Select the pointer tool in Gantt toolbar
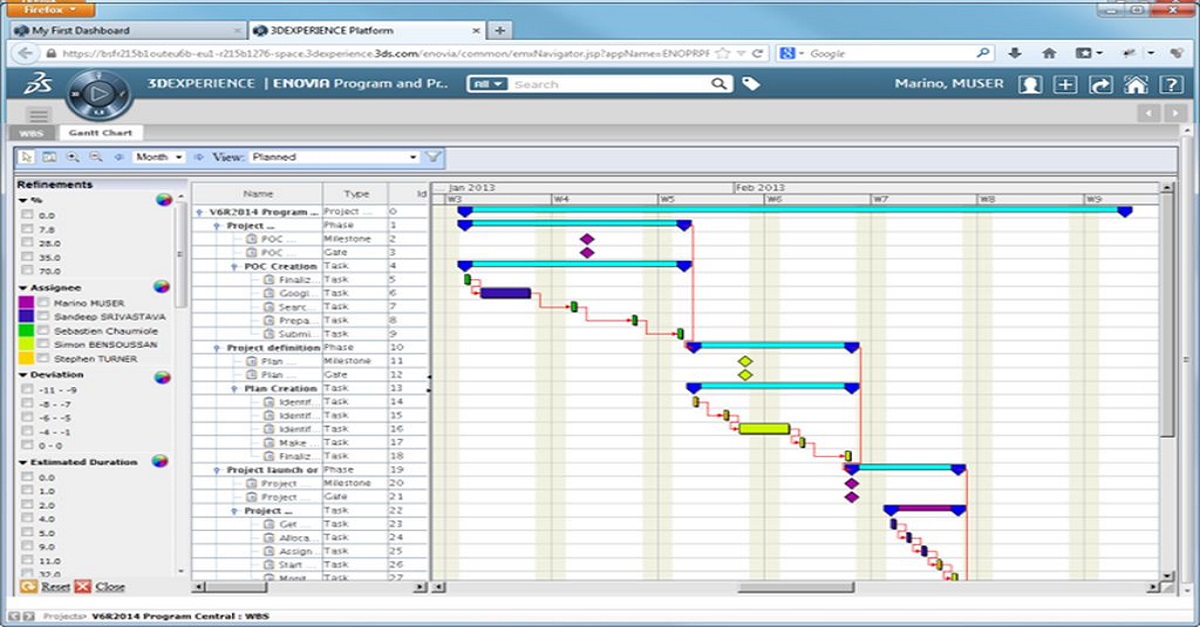Viewport: 1200px width, 627px height. pyautogui.click(x=27, y=157)
